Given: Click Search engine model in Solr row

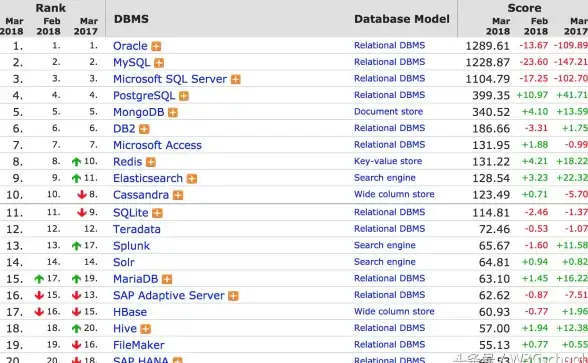Looking at the screenshot, I should [385, 262].
